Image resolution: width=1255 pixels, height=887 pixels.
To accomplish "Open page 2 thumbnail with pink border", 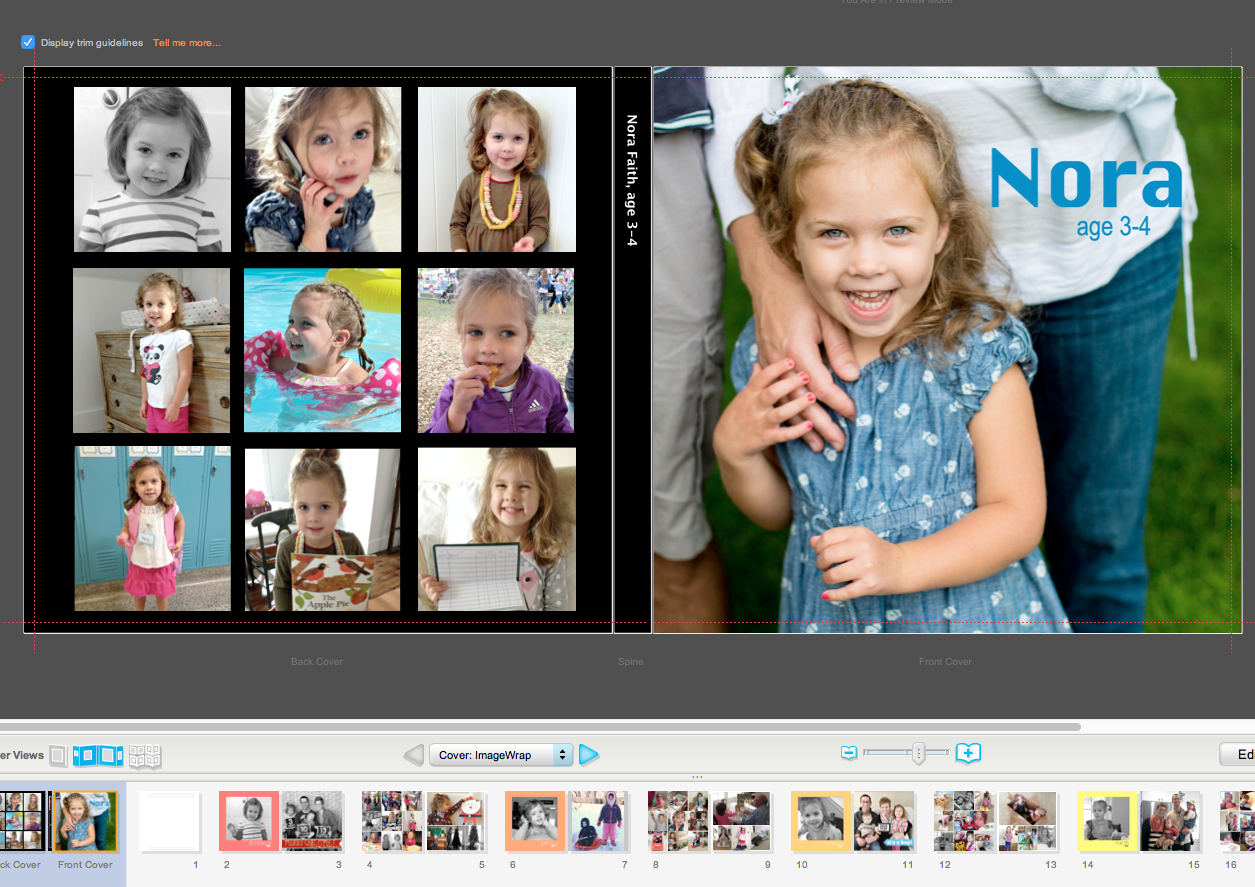I will coord(249,822).
